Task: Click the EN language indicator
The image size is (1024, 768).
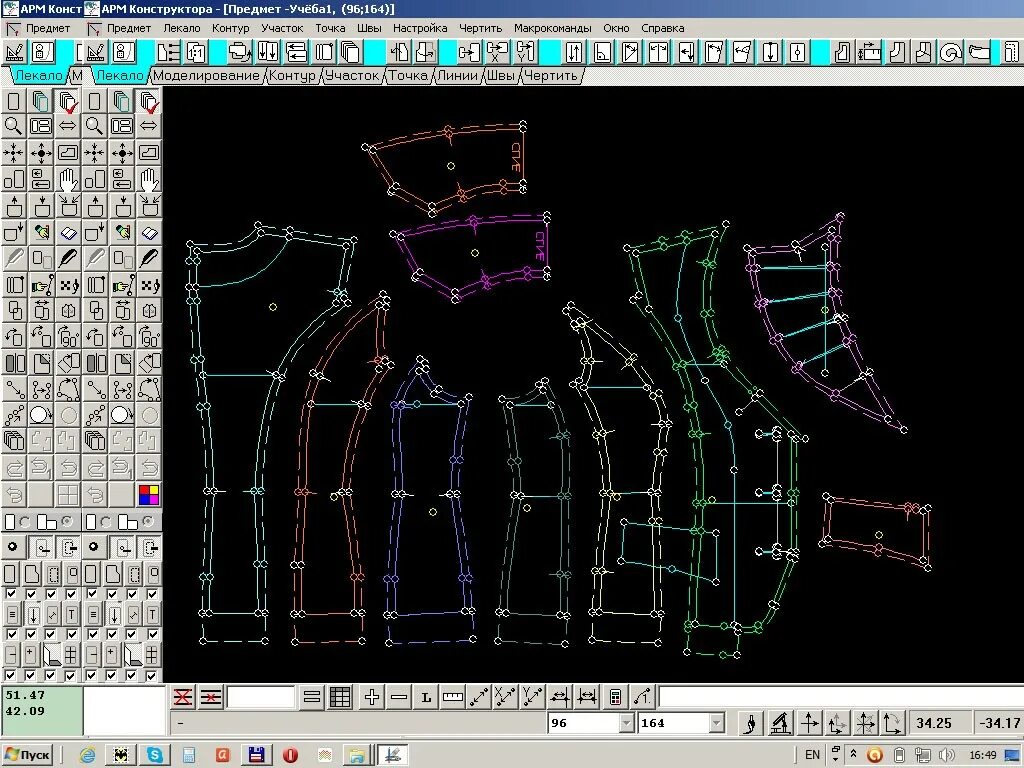Action: point(812,755)
